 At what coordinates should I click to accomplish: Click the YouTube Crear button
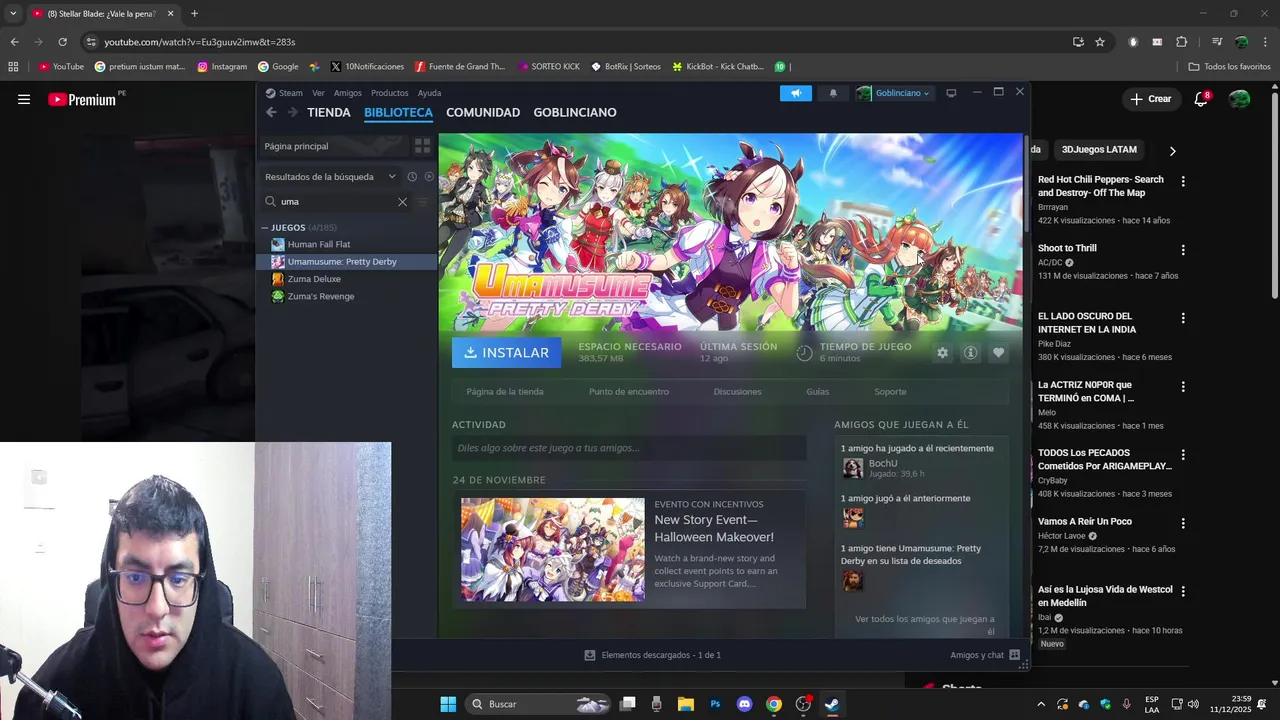(x=1150, y=99)
